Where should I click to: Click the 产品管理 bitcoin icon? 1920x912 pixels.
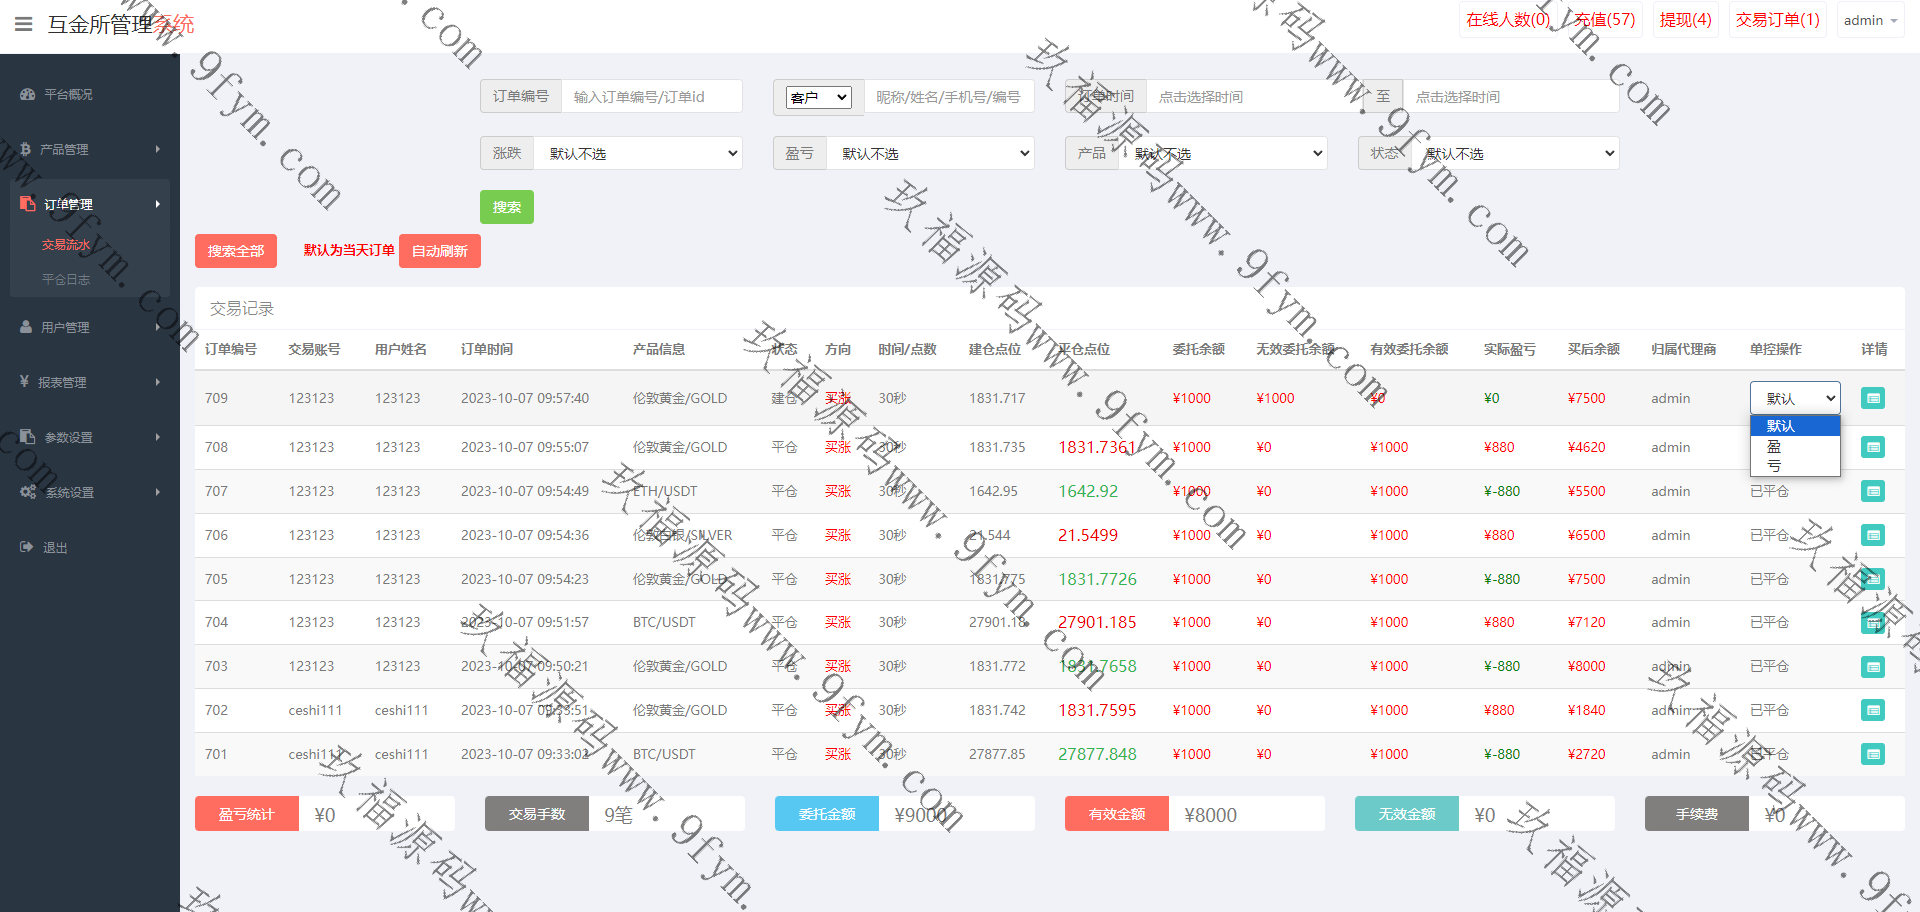[25, 149]
